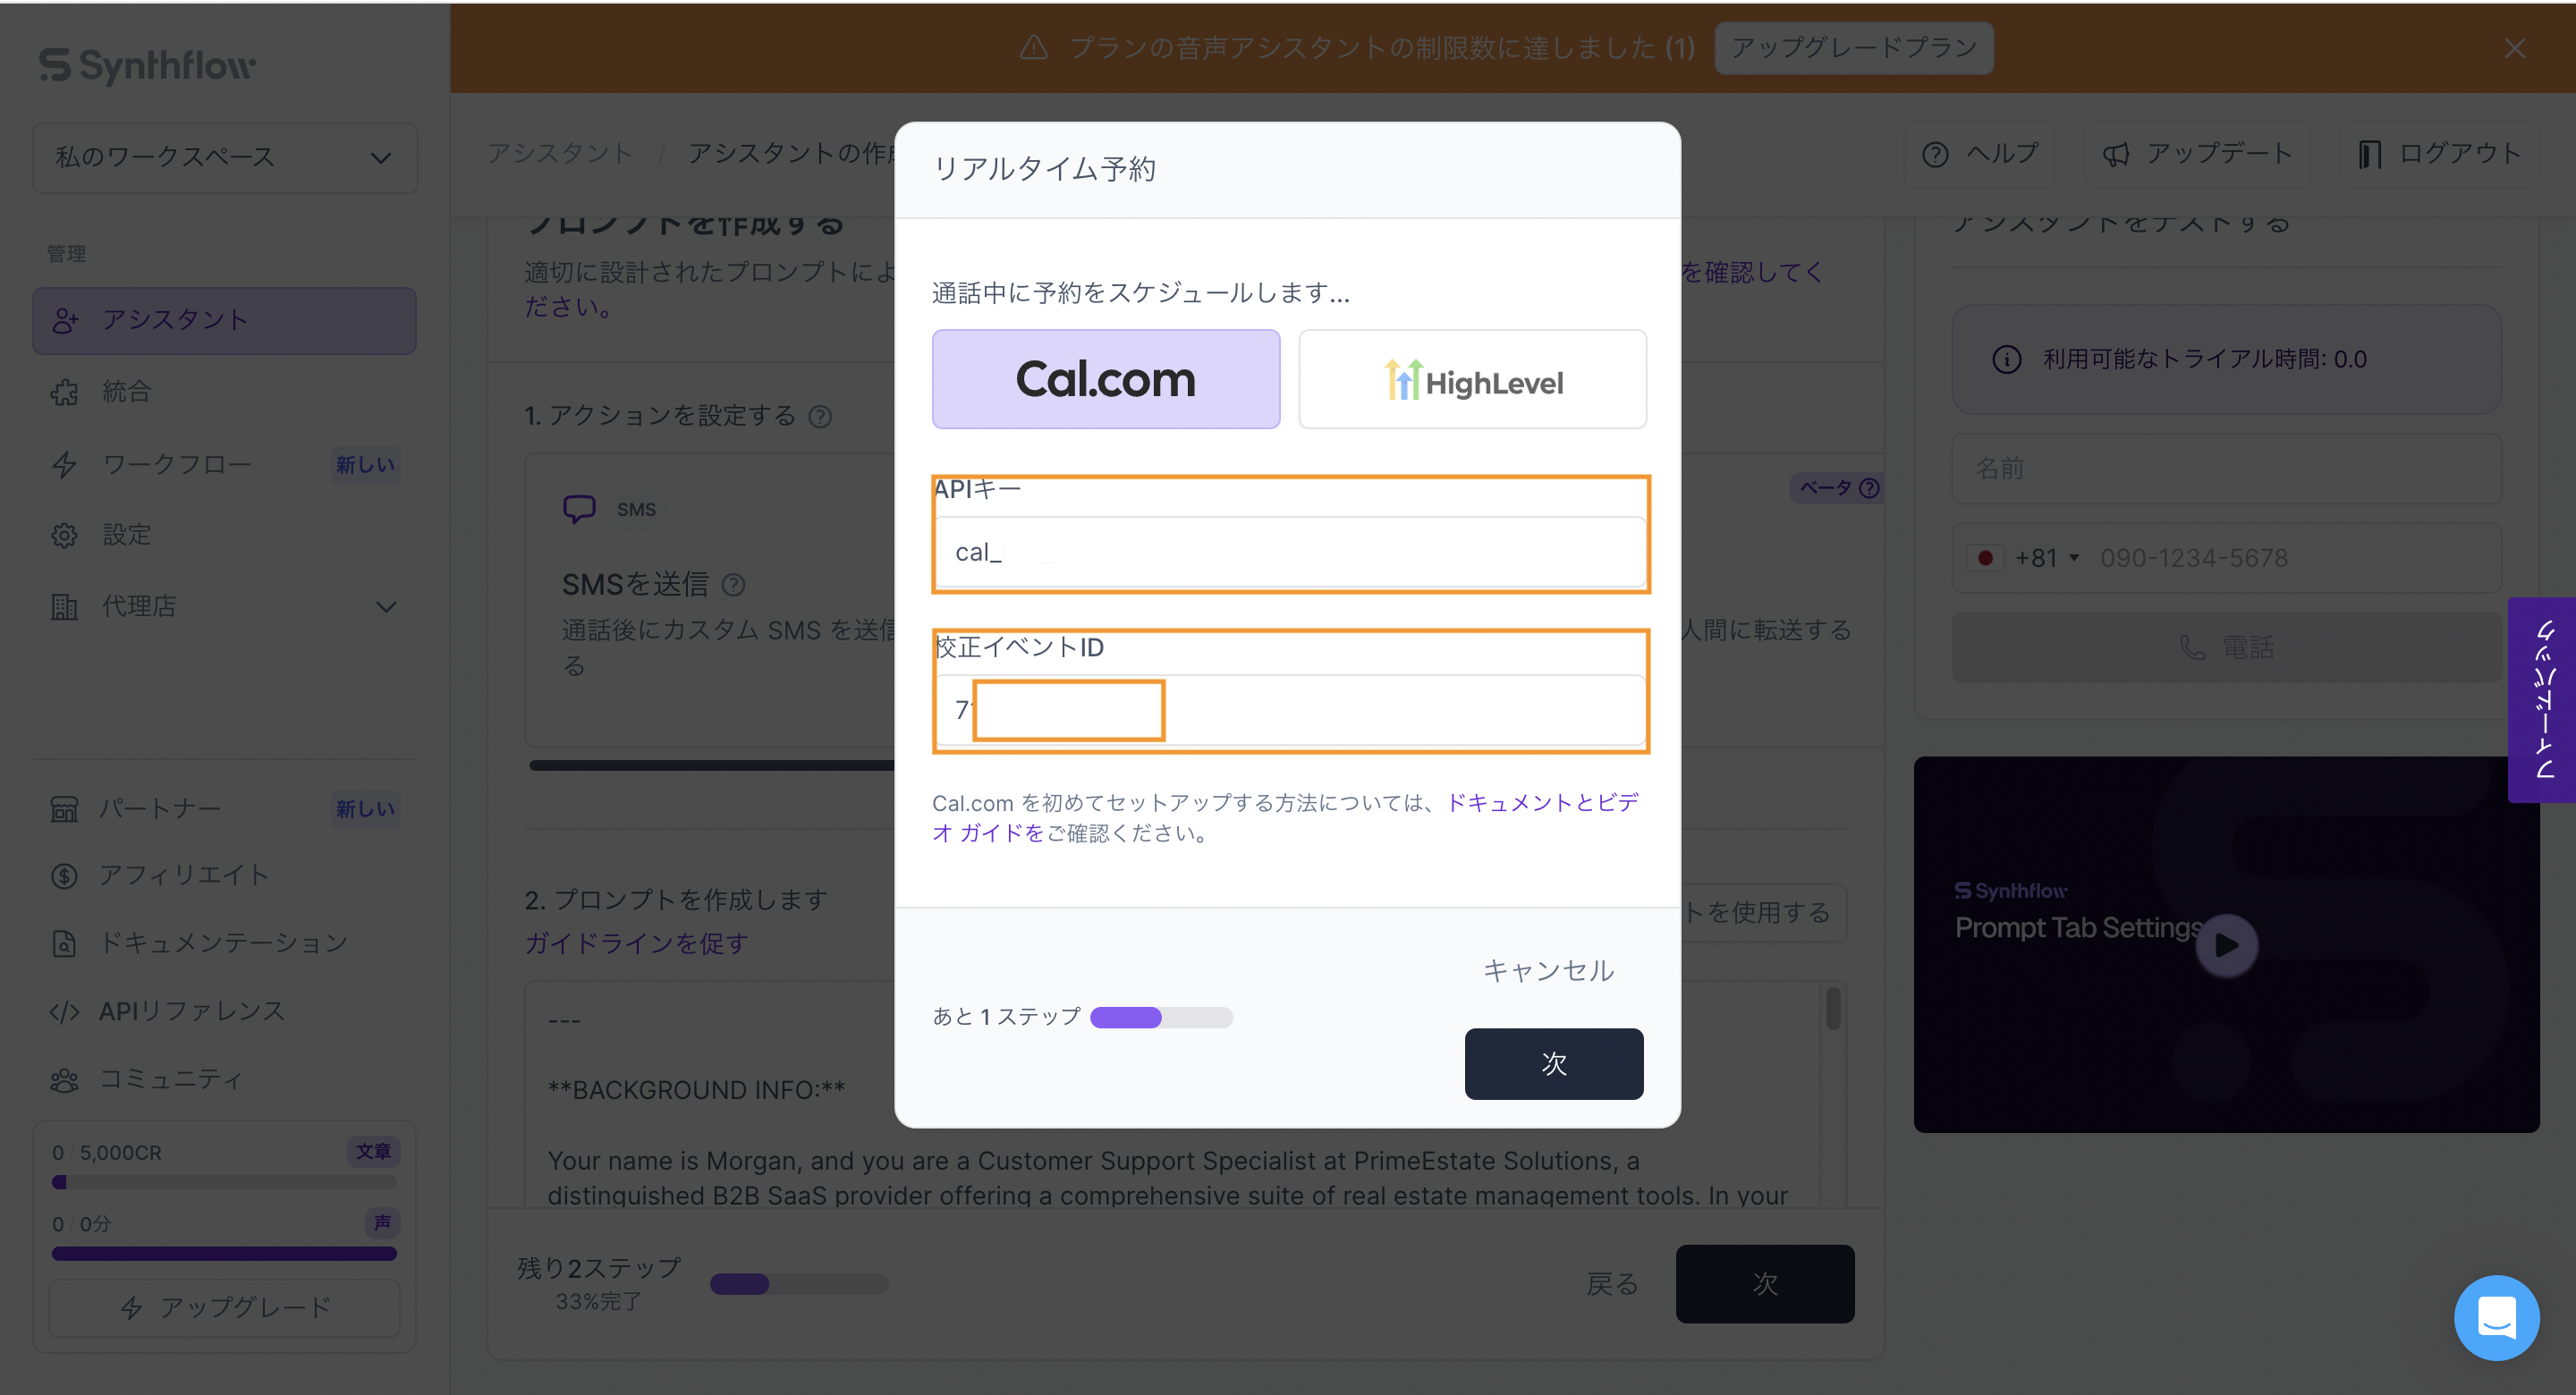Open ワークフロー in the sidebar
Viewport: 2576px width, 1395px height.
176,464
